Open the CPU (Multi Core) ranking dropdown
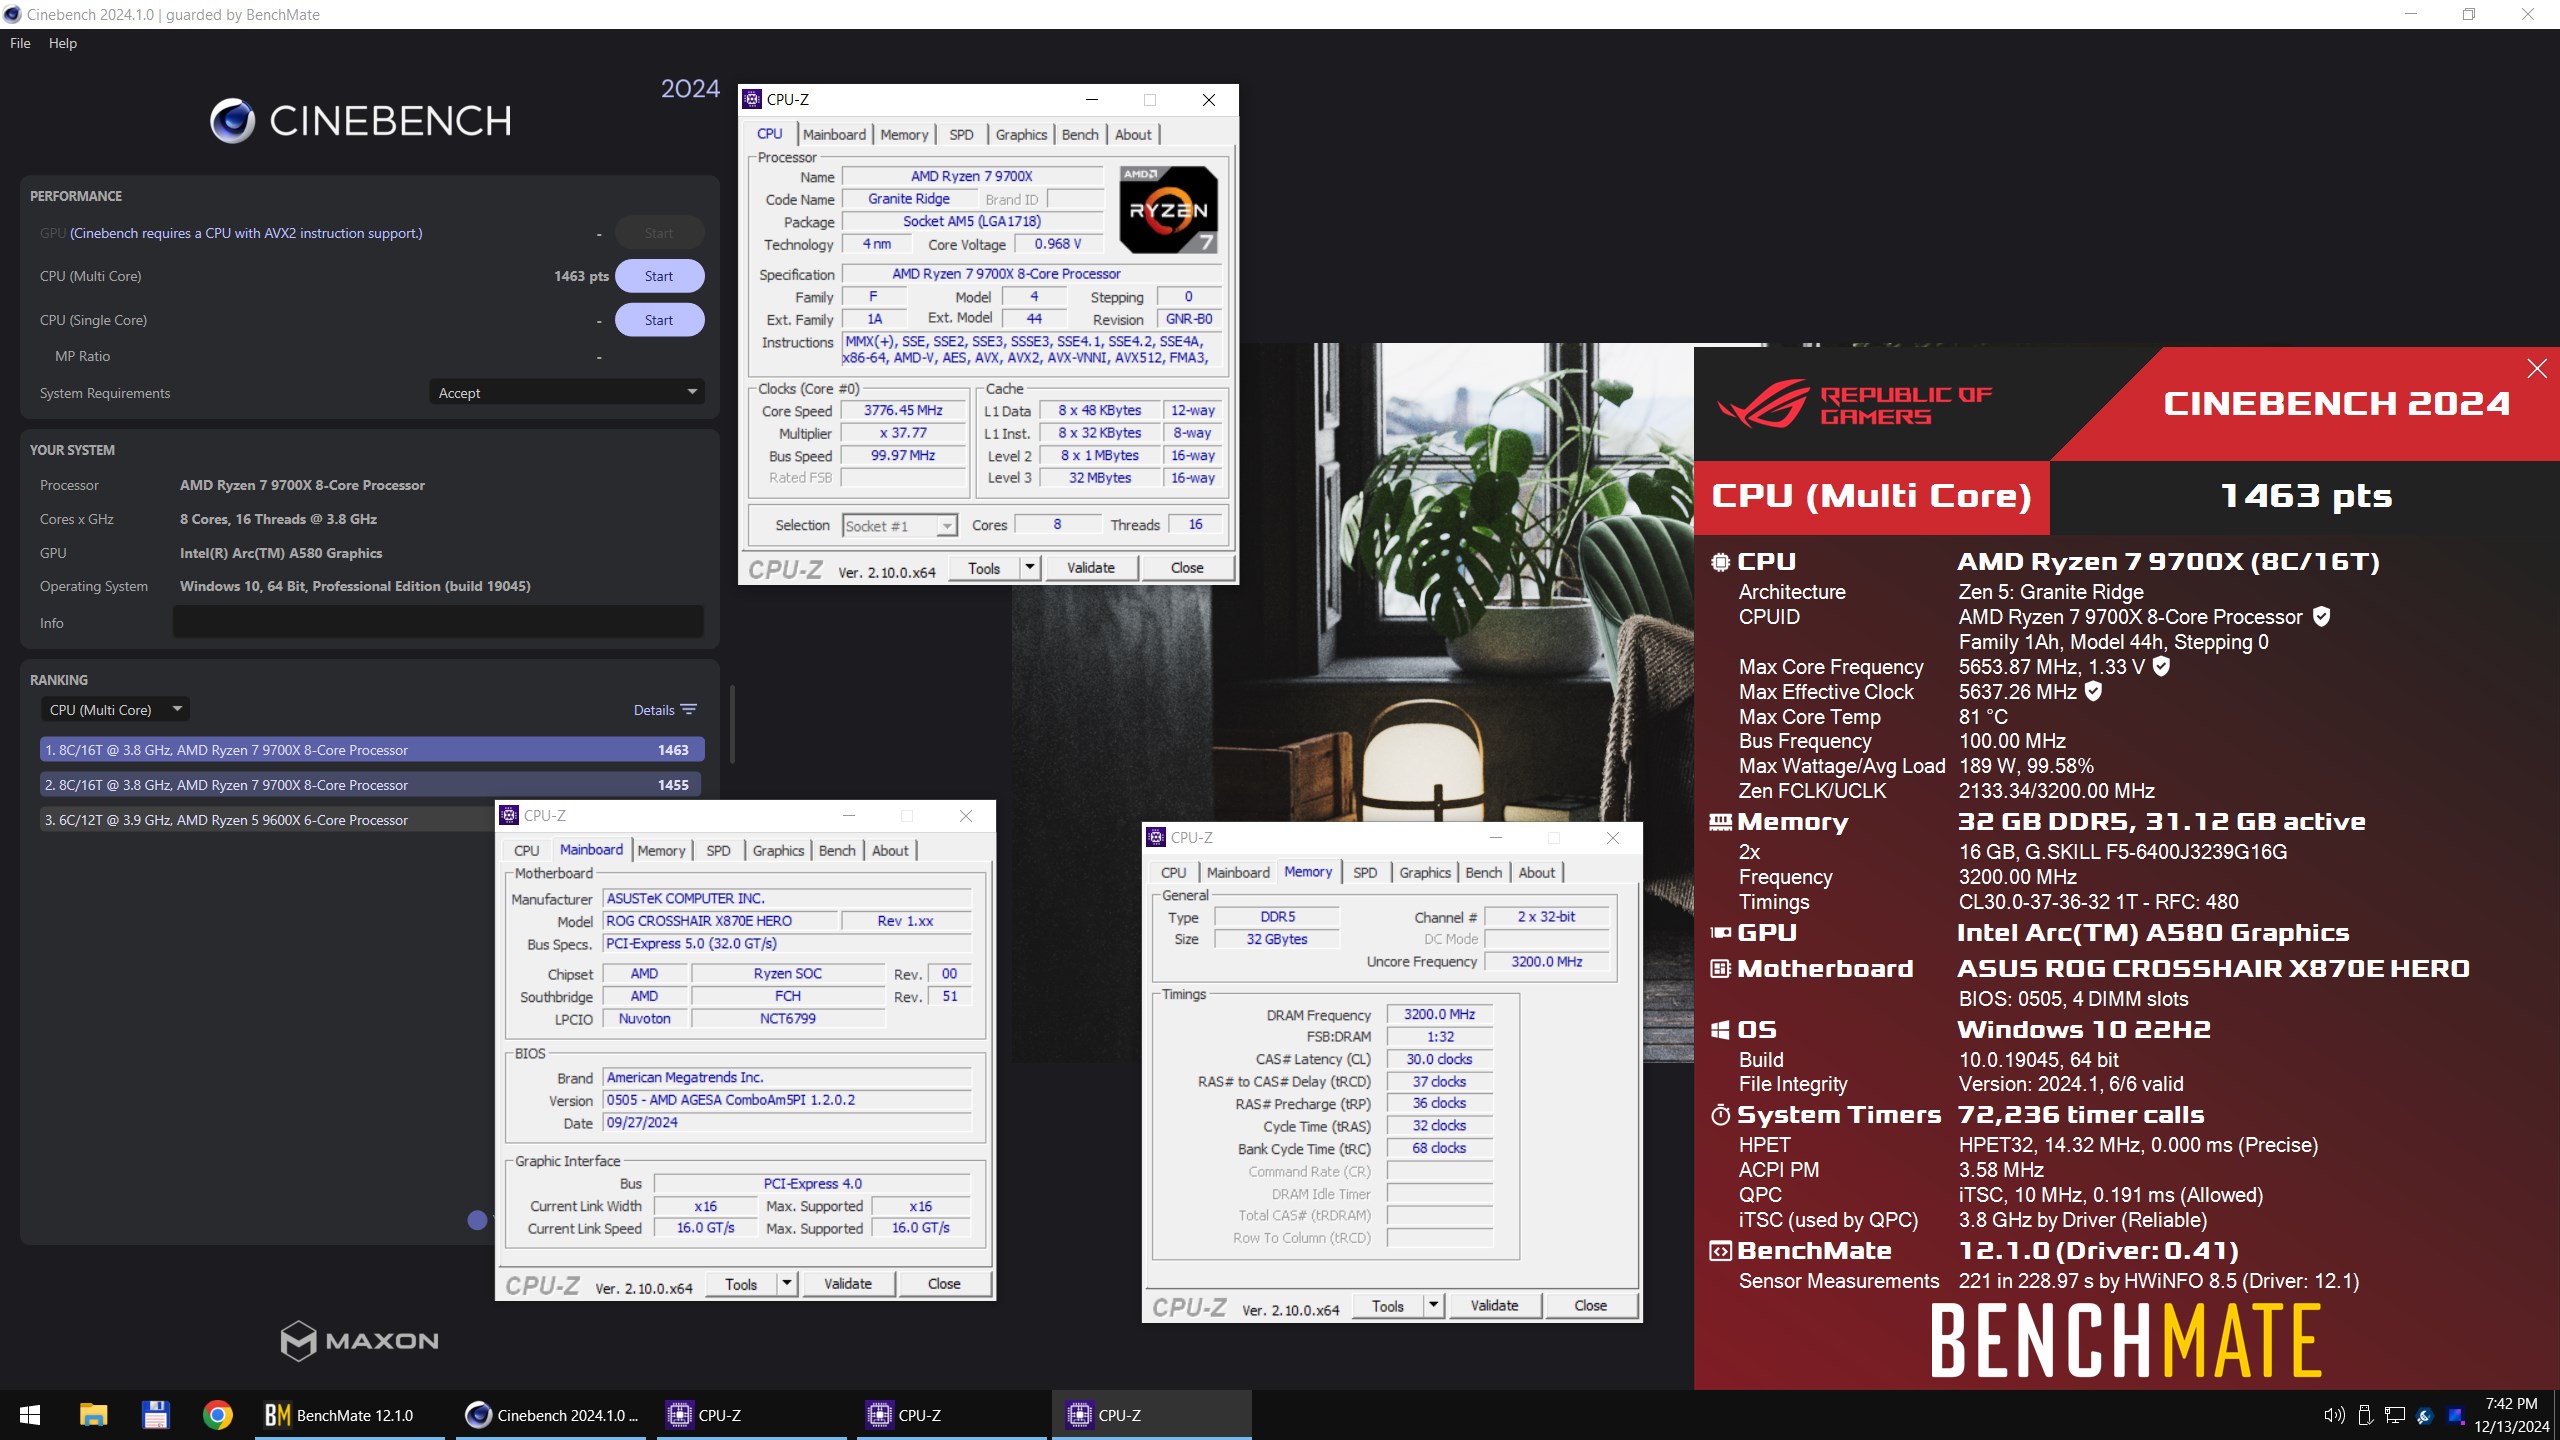2560x1440 pixels. pos(115,710)
